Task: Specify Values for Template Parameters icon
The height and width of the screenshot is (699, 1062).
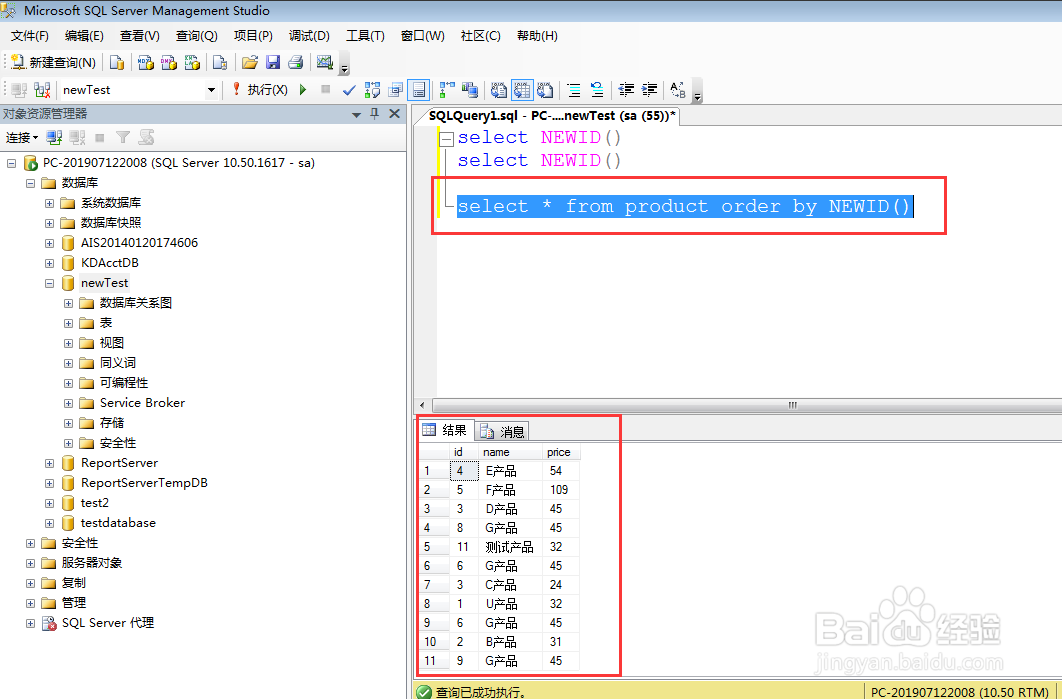Action: coord(677,89)
